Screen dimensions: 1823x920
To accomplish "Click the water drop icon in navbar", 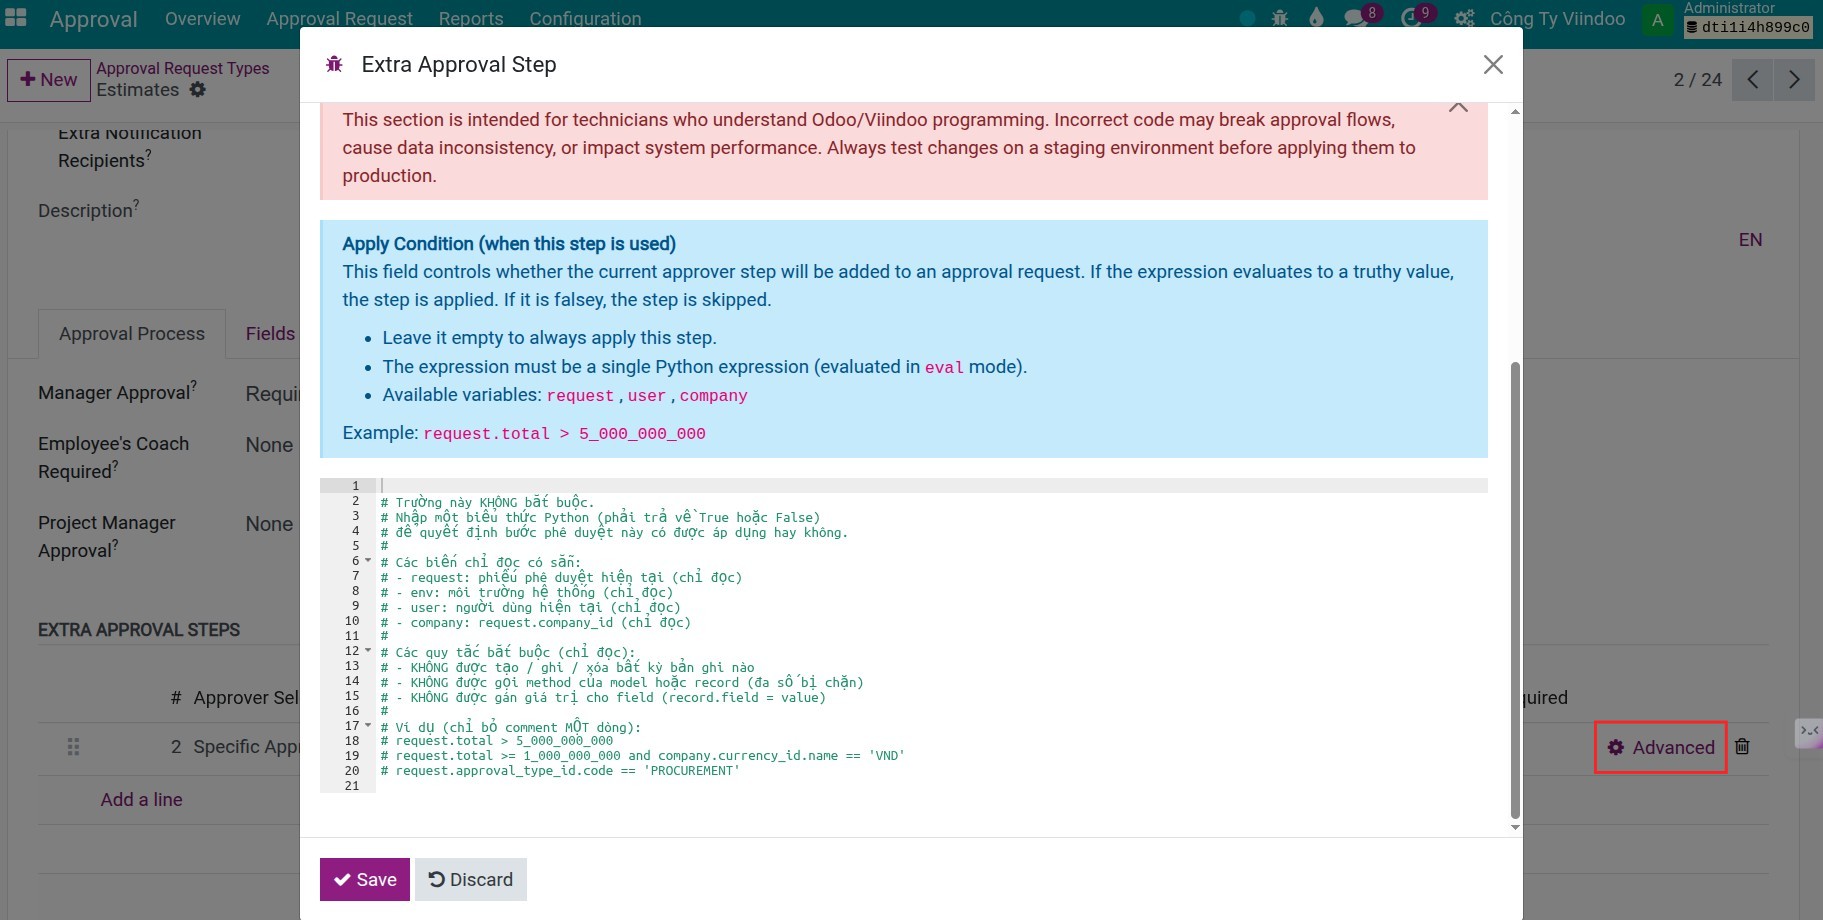I will tap(1316, 18).
